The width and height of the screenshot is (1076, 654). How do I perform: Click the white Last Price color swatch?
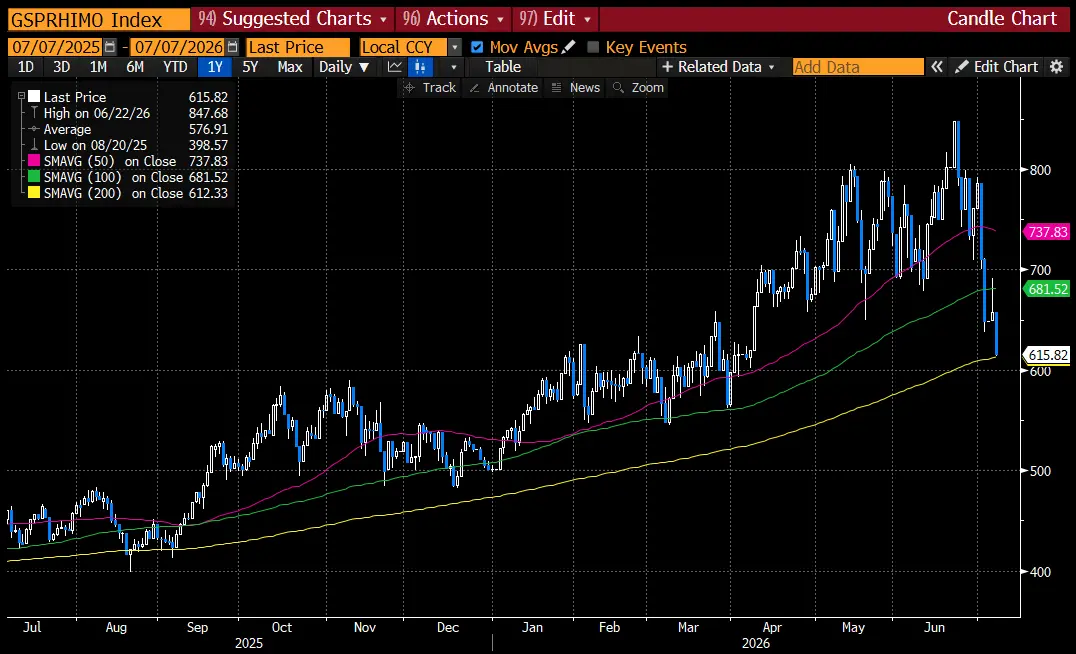point(34,97)
